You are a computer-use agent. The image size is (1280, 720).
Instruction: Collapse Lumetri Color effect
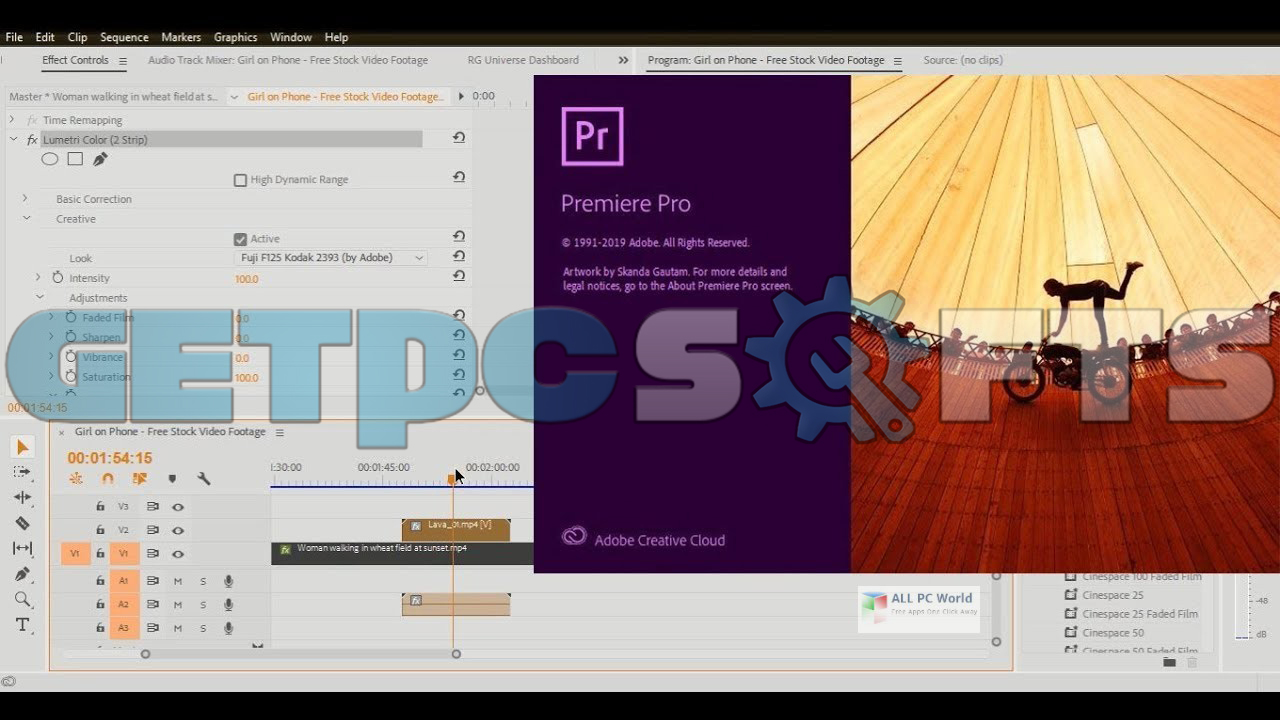point(13,139)
